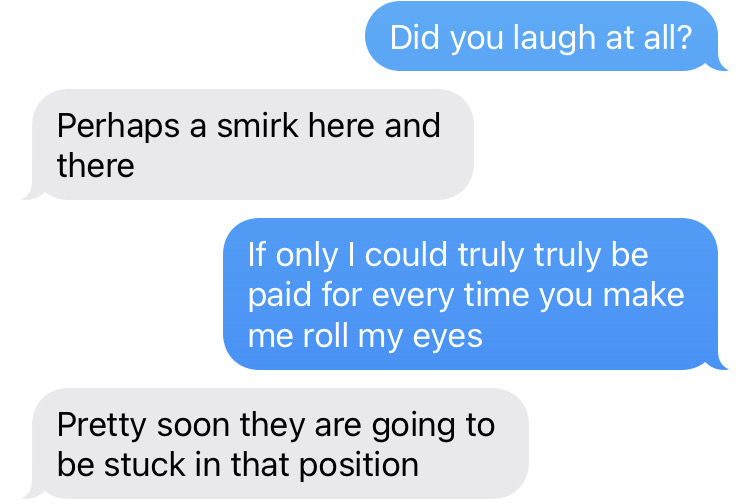Click the word "roll" in the sent message
The image size is (750, 504).
click(323, 335)
